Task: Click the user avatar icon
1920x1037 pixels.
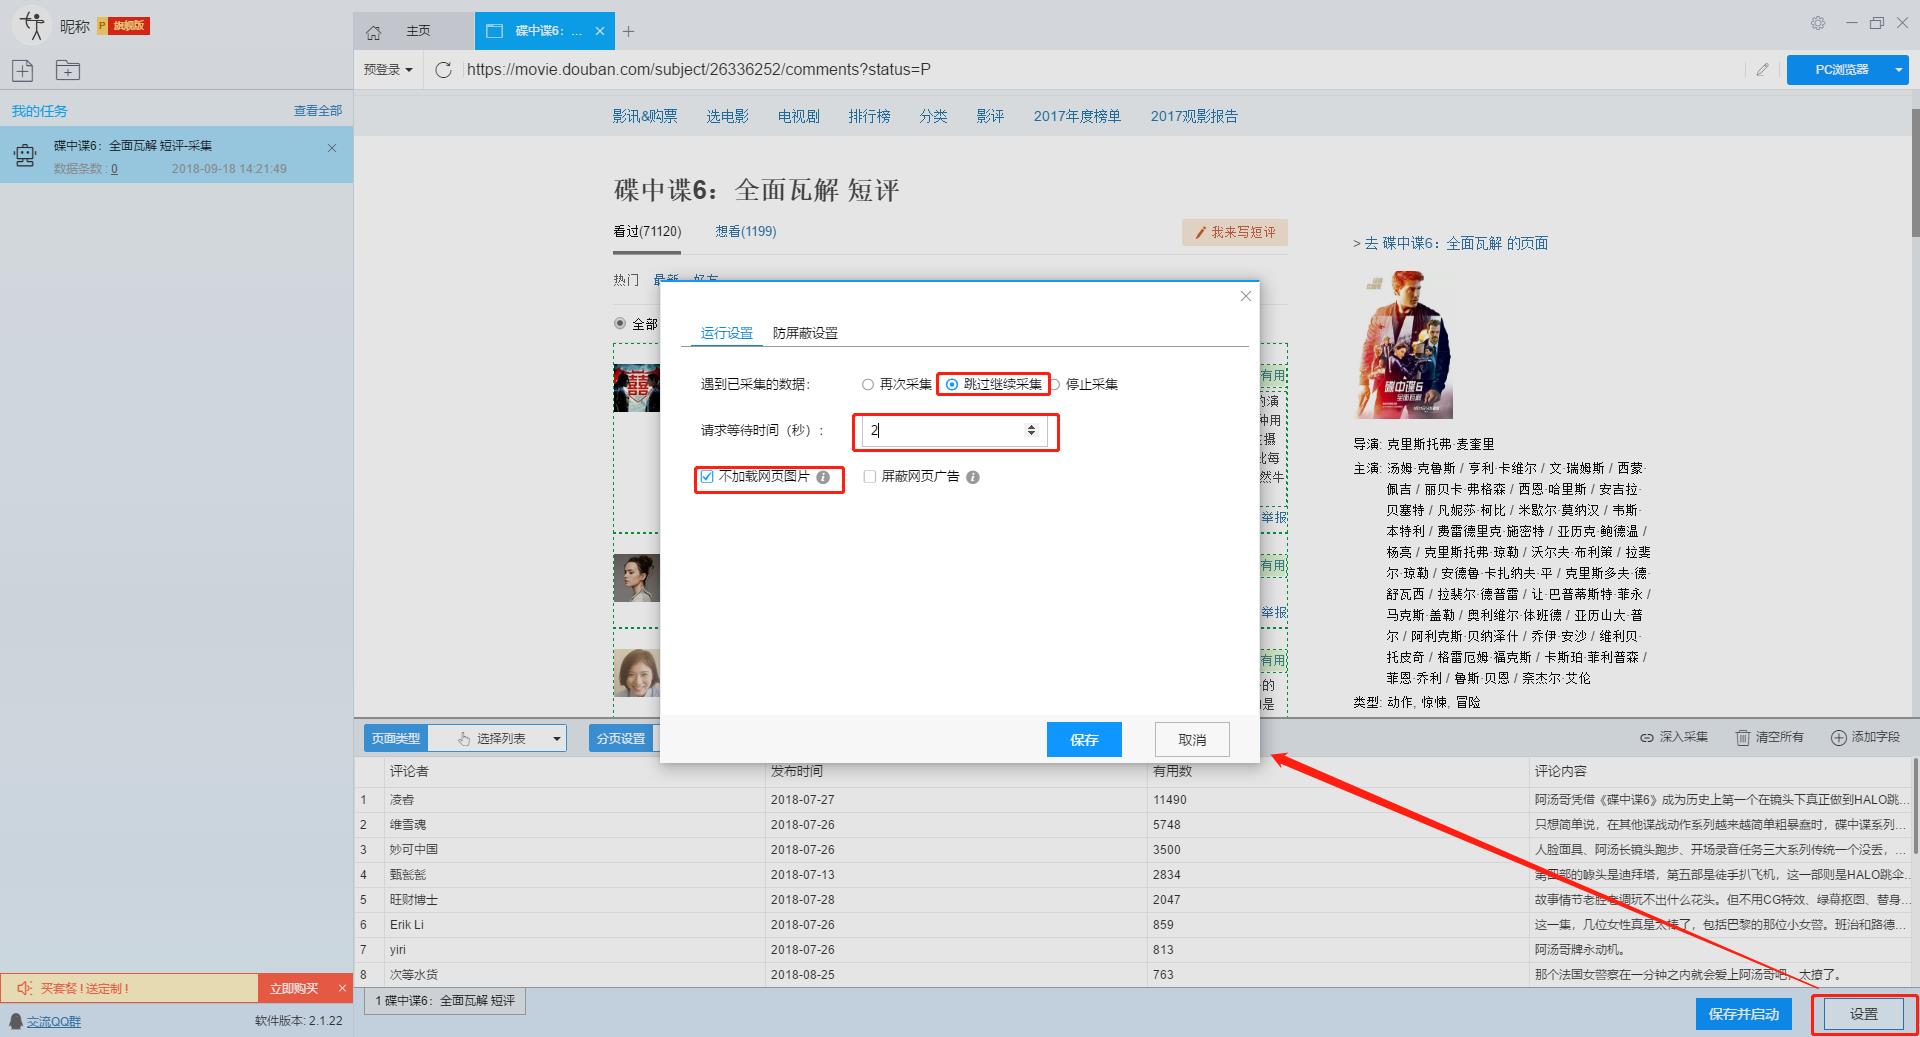Action: [32, 25]
